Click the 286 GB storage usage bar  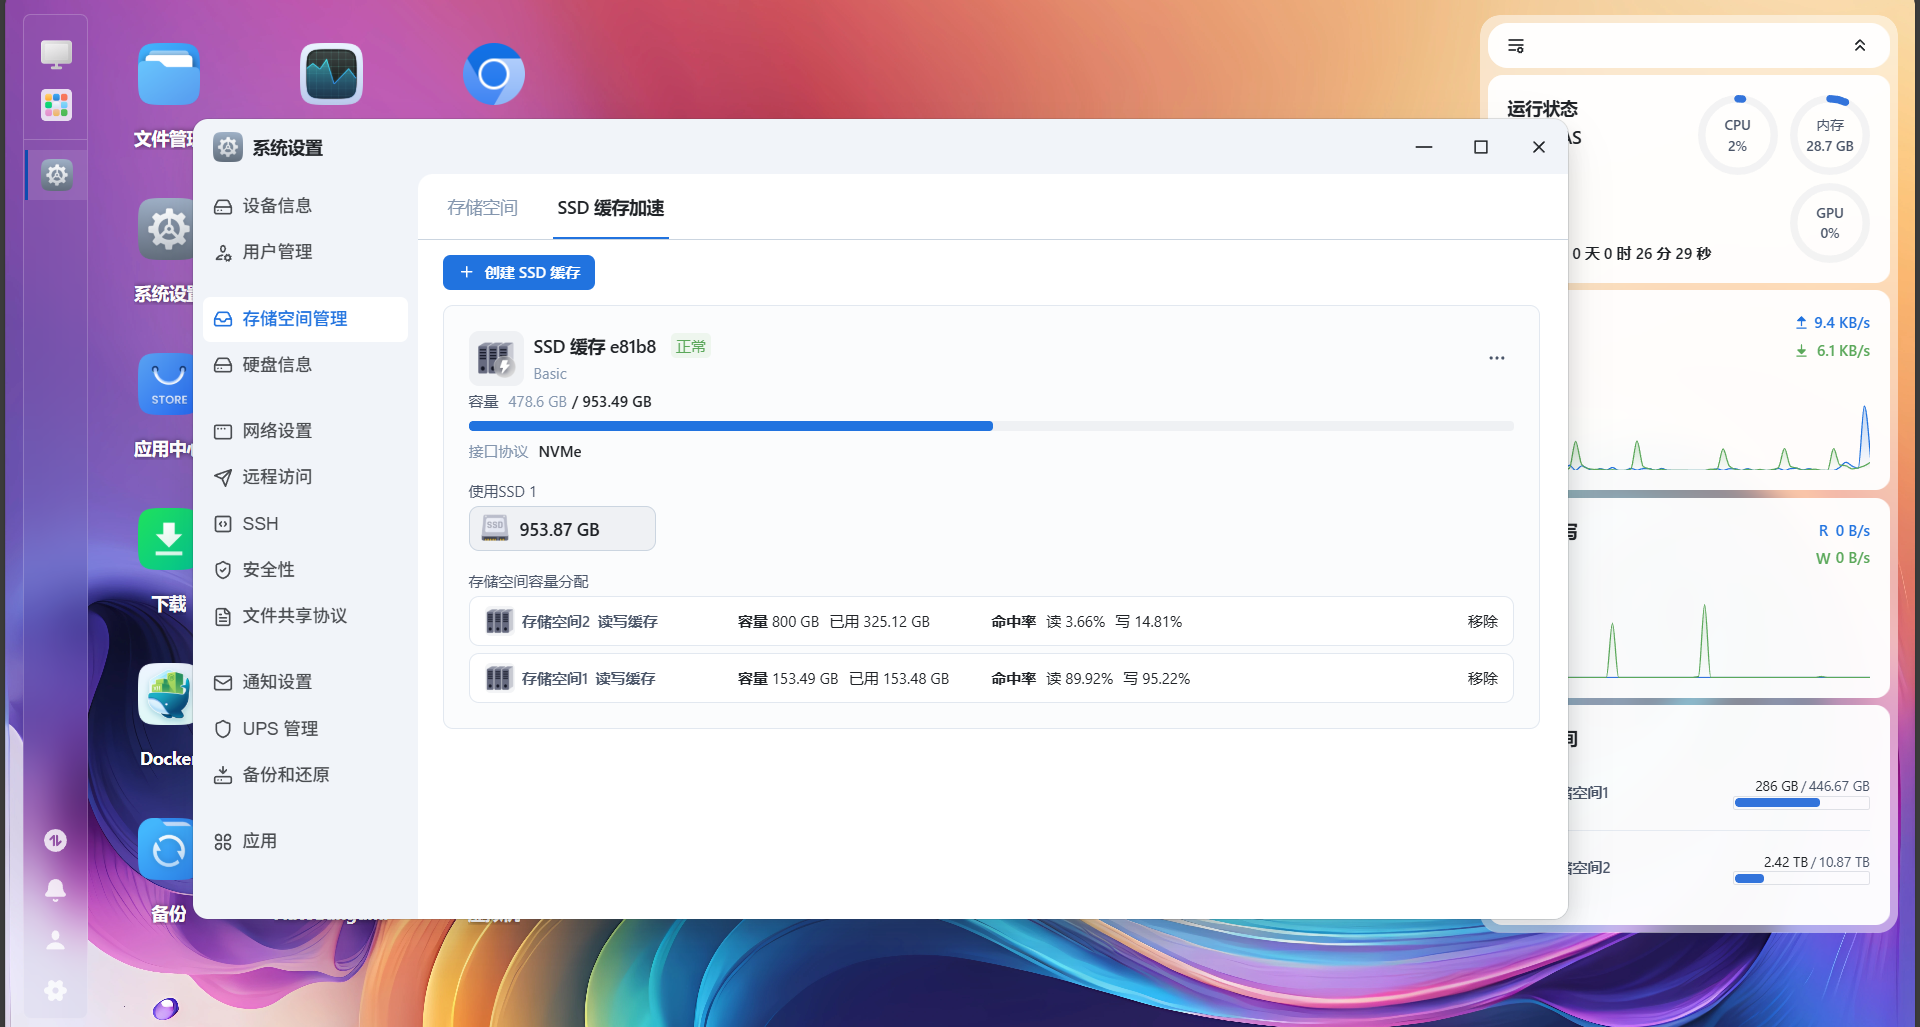click(1802, 802)
